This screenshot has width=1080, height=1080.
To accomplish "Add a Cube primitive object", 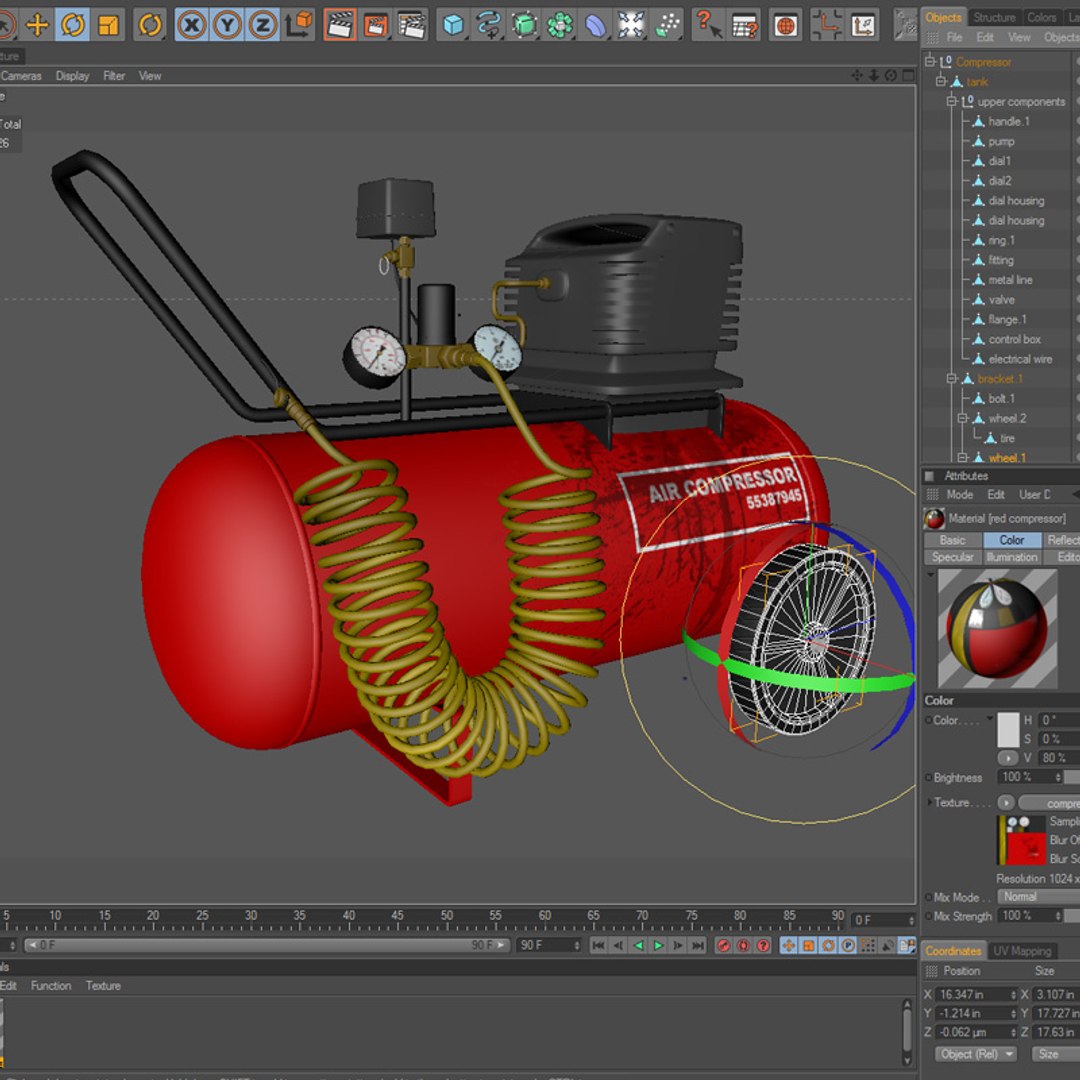I will (x=453, y=25).
